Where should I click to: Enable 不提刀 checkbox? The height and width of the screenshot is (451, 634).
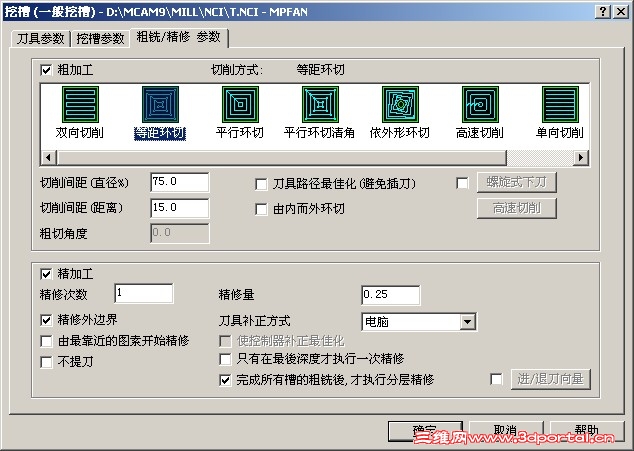coord(46,362)
